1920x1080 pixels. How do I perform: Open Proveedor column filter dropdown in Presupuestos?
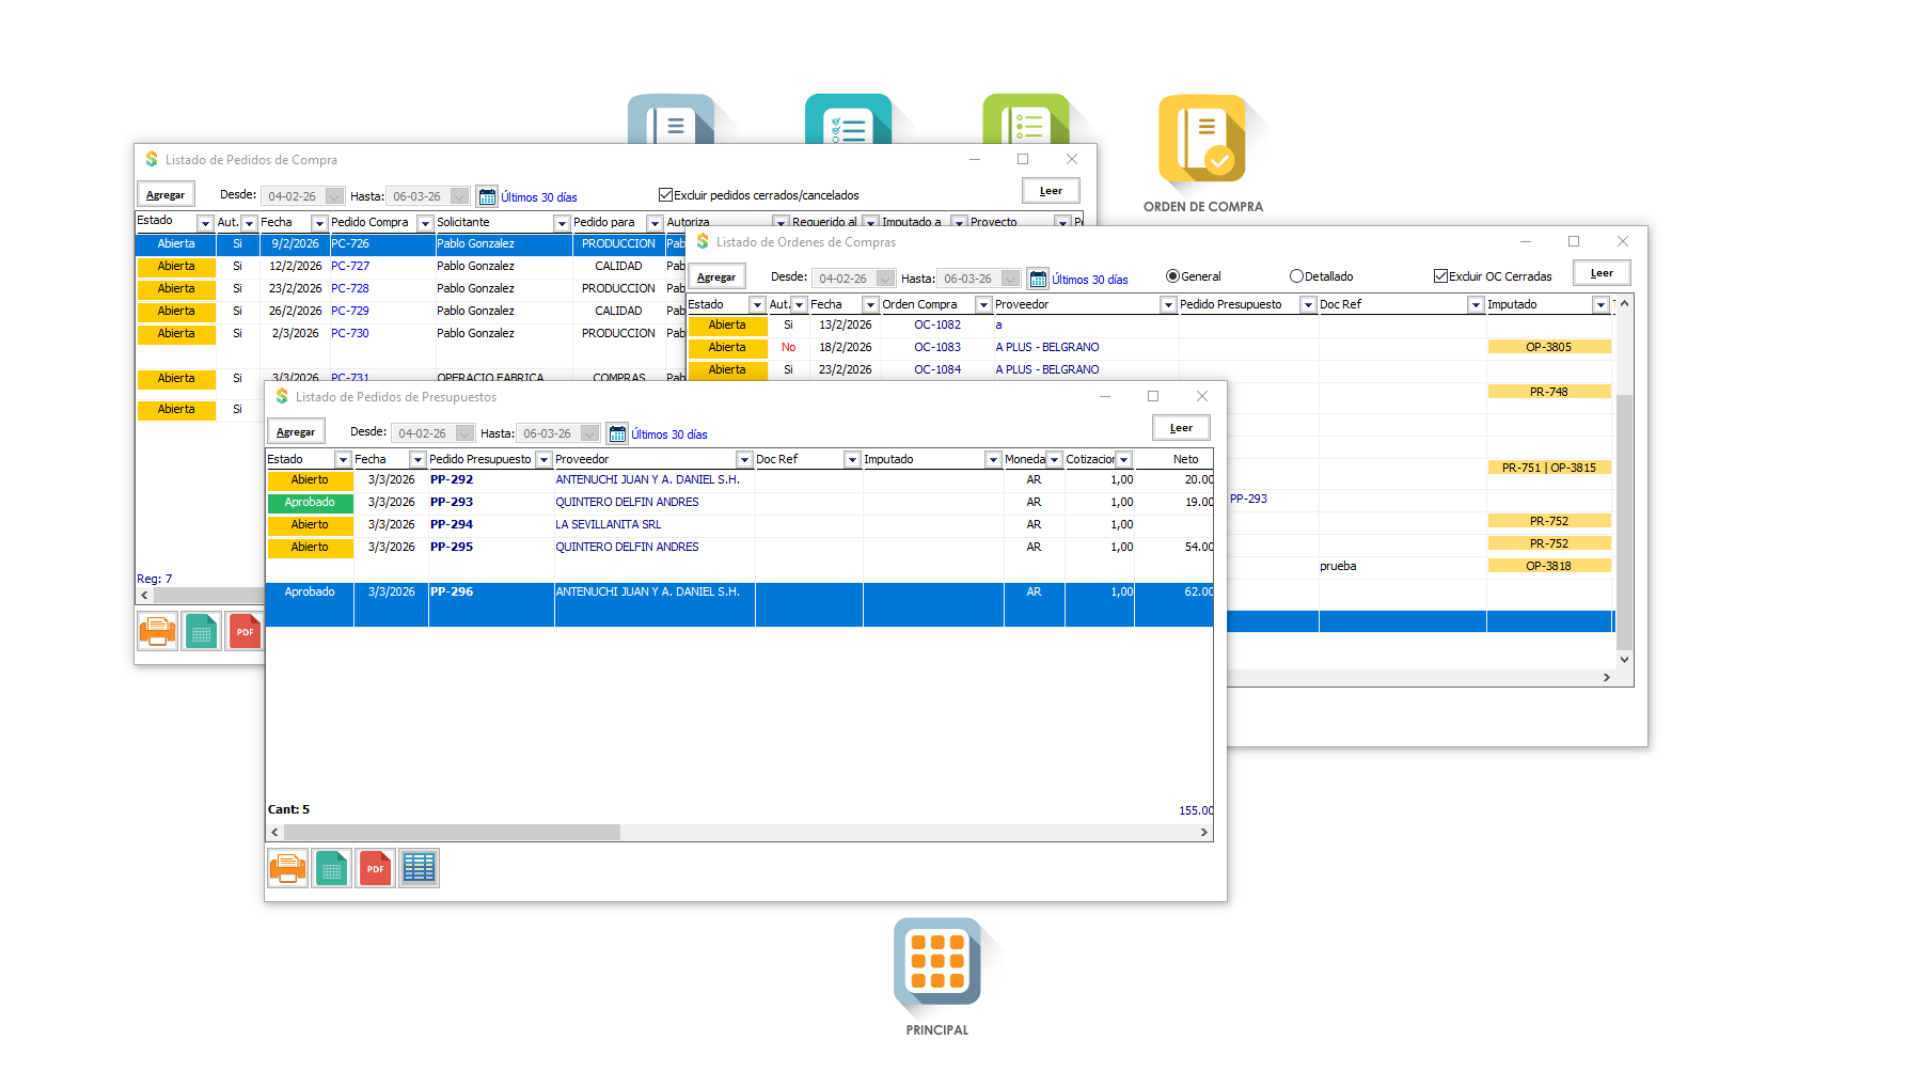[744, 460]
